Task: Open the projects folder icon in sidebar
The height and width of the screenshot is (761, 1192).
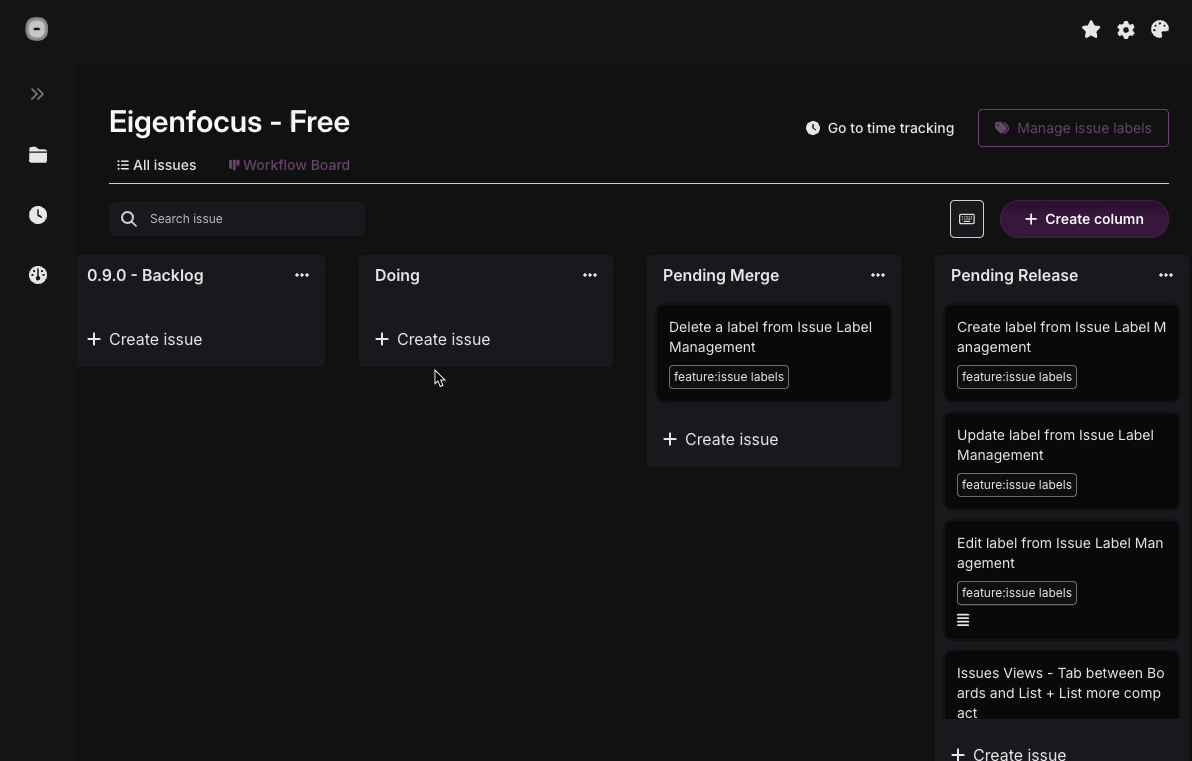Action: 37,155
